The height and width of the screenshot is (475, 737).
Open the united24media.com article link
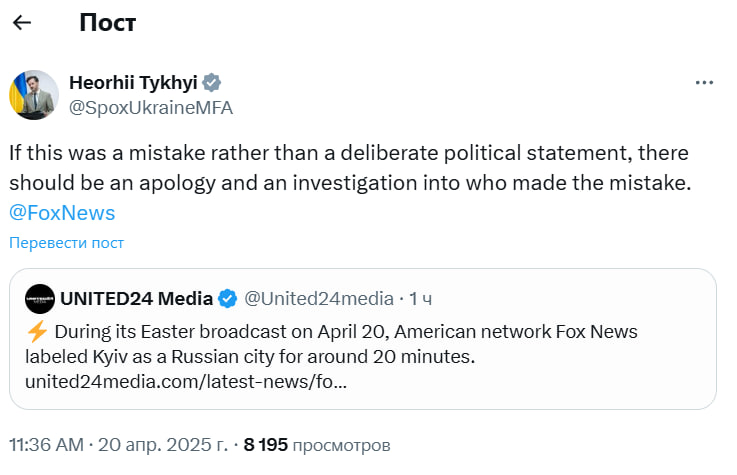(x=186, y=382)
